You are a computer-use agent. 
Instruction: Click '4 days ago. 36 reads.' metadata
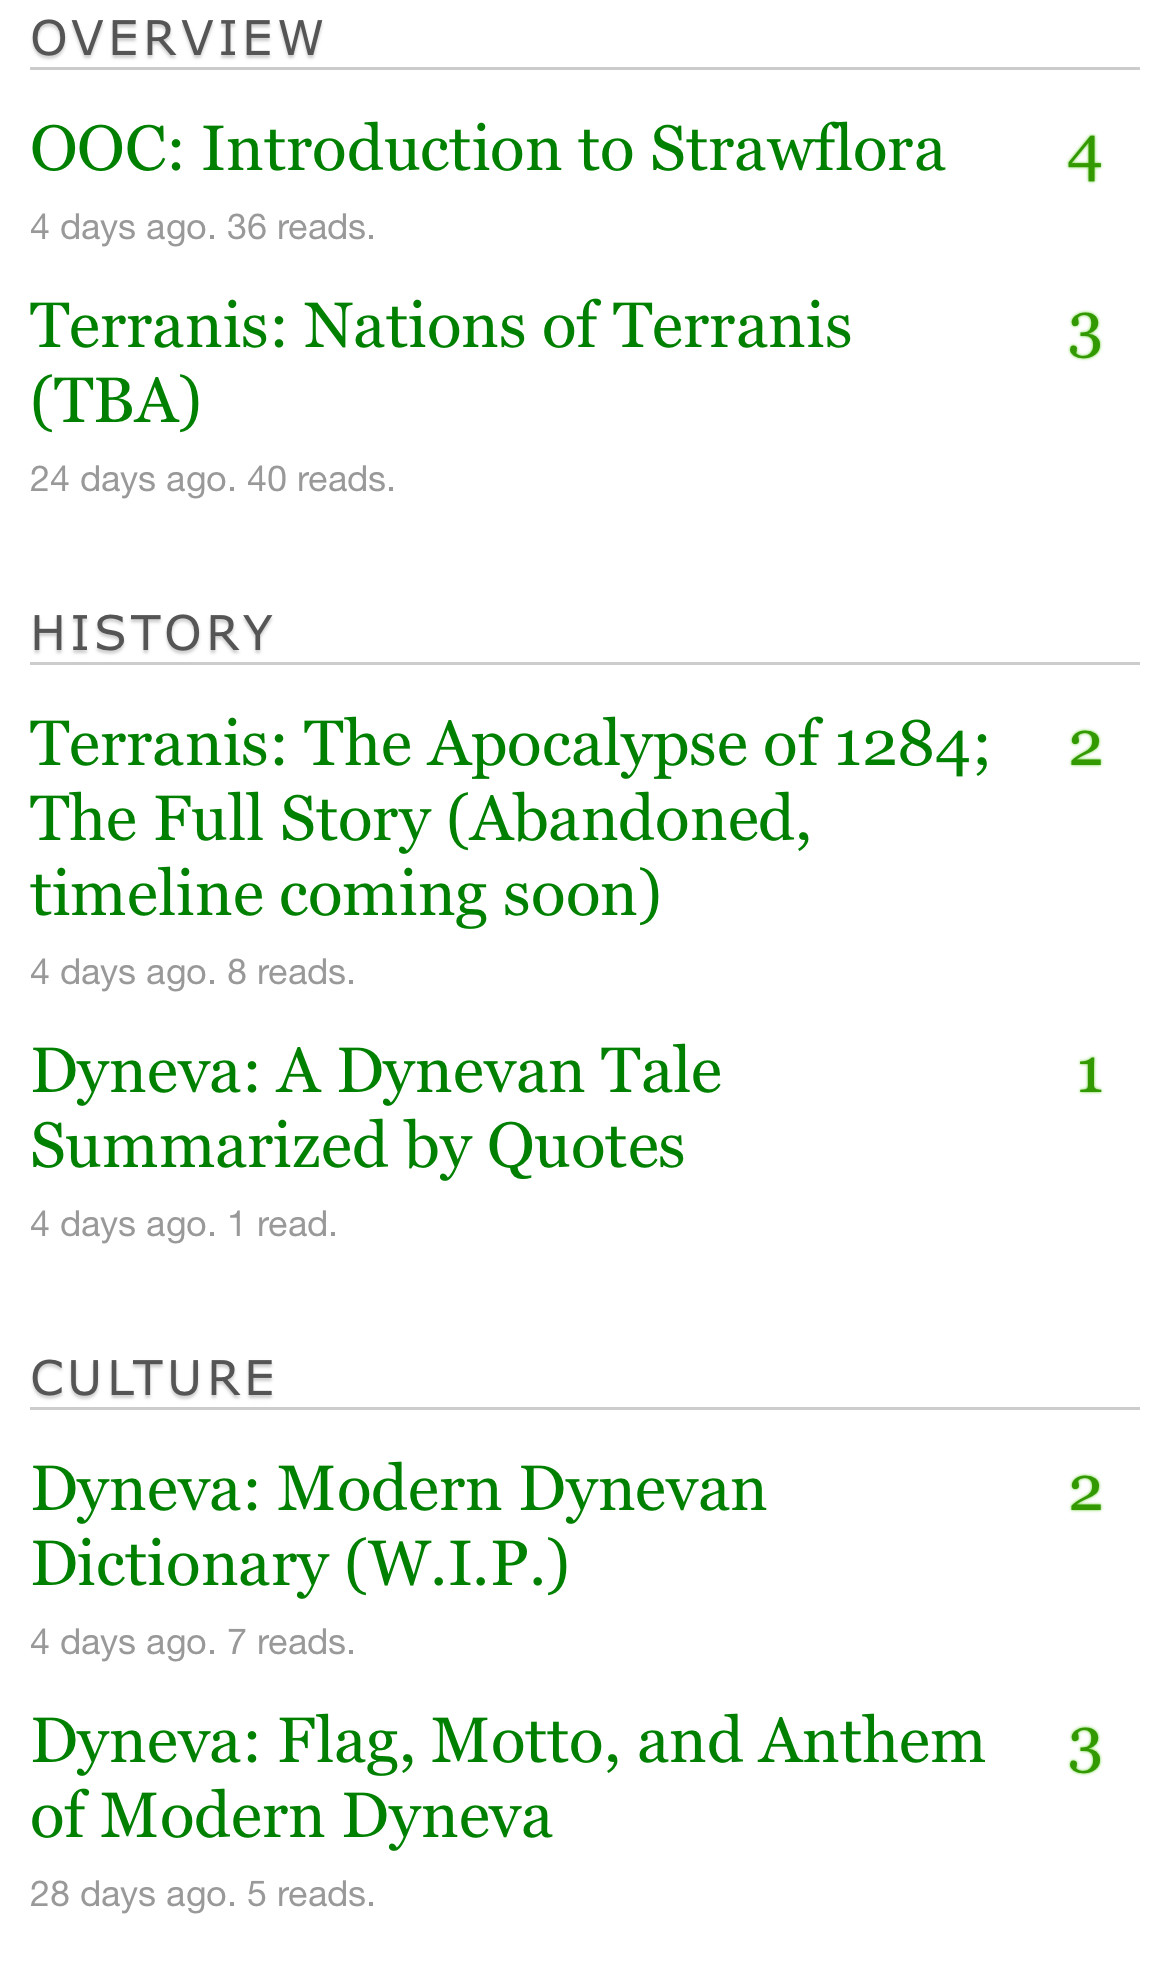[x=203, y=228]
